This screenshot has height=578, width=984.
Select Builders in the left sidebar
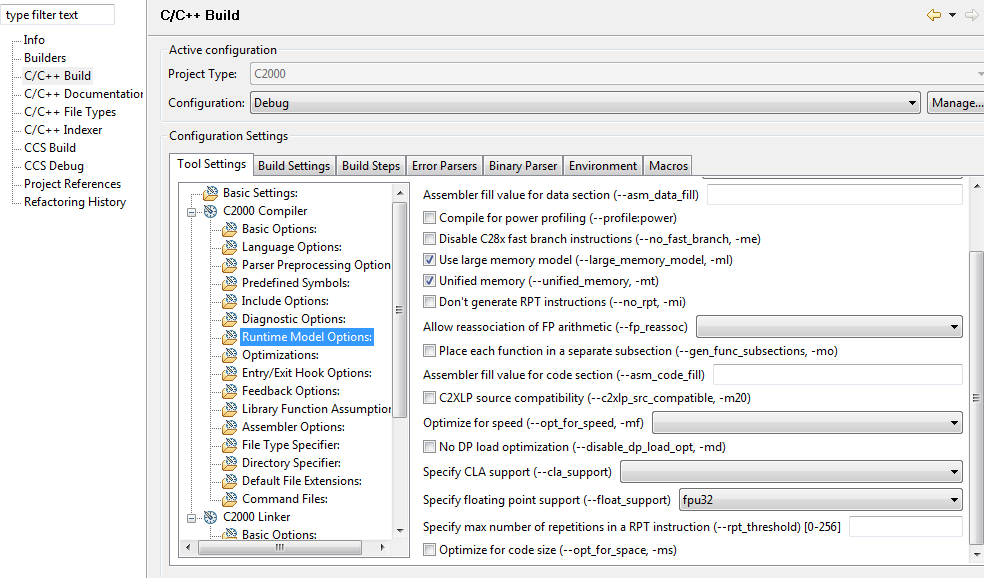point(45,58)
